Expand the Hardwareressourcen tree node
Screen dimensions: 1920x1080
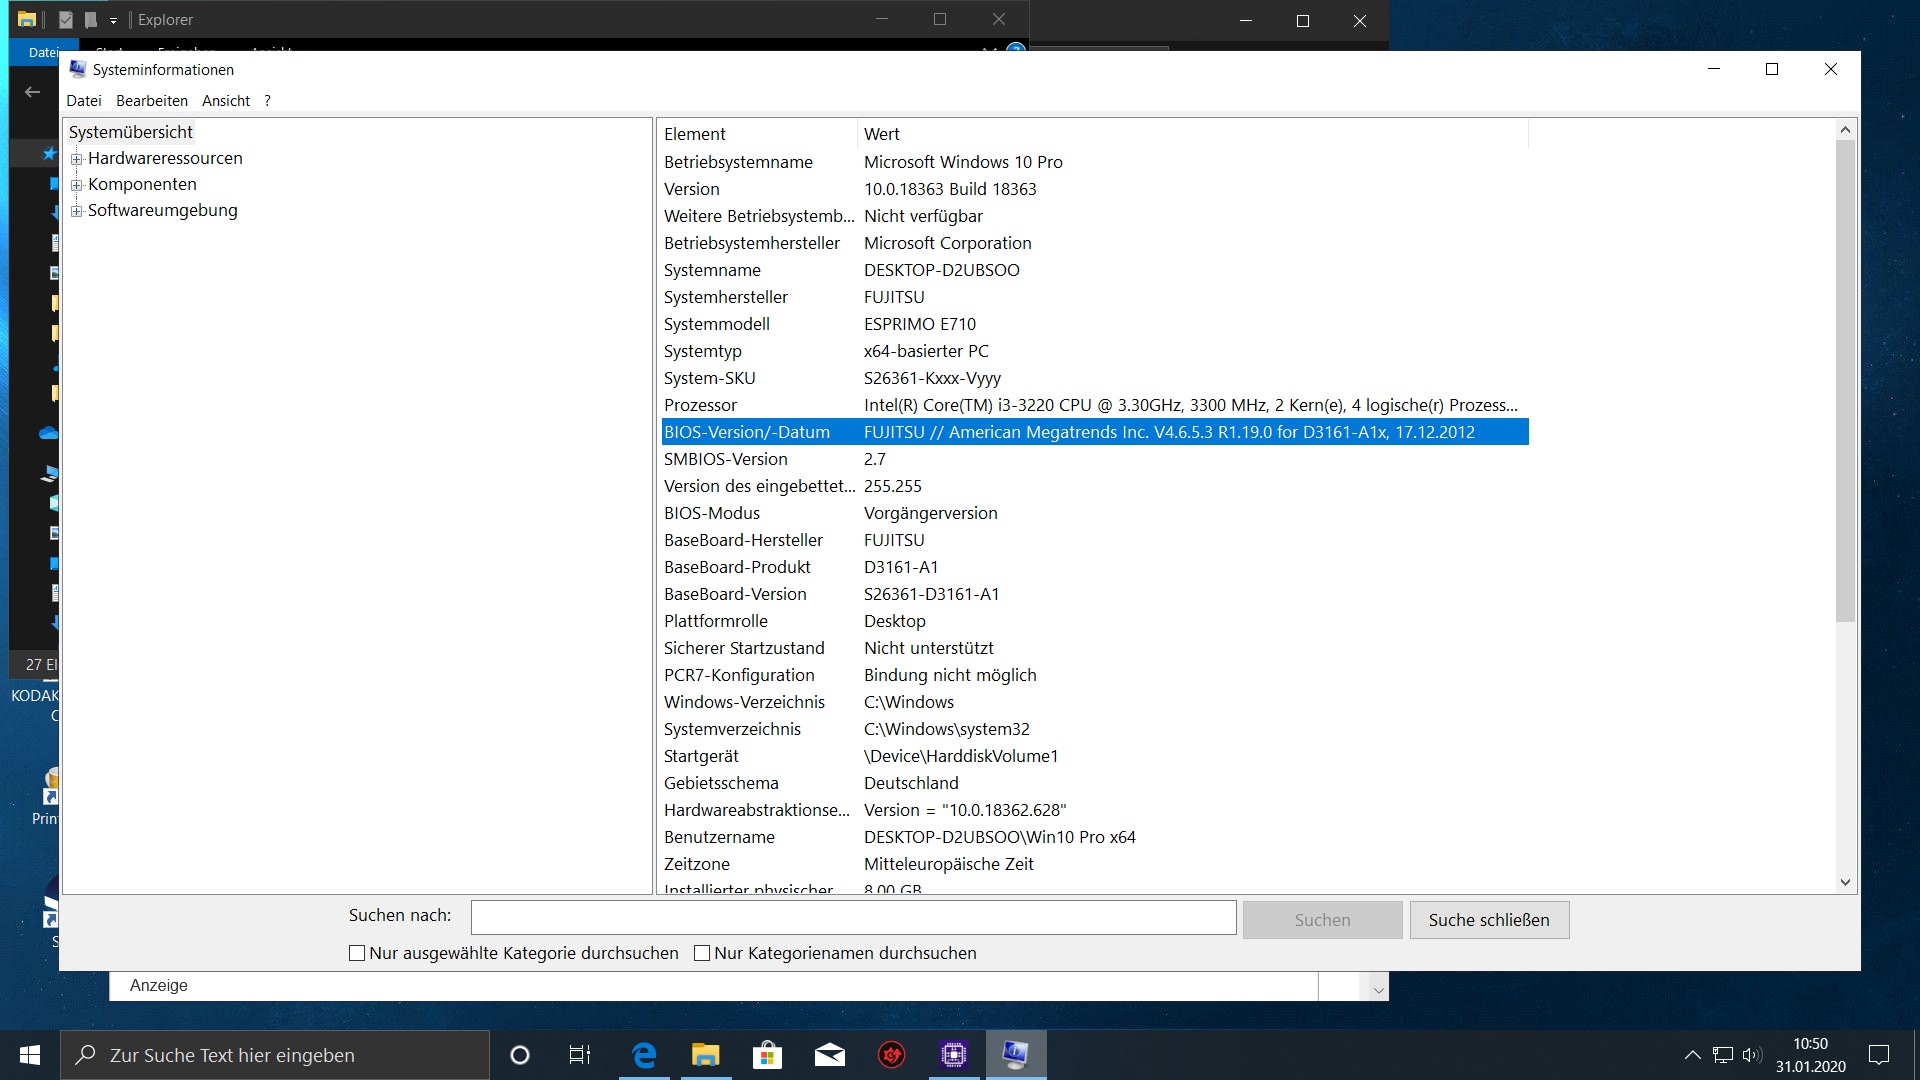77,159
